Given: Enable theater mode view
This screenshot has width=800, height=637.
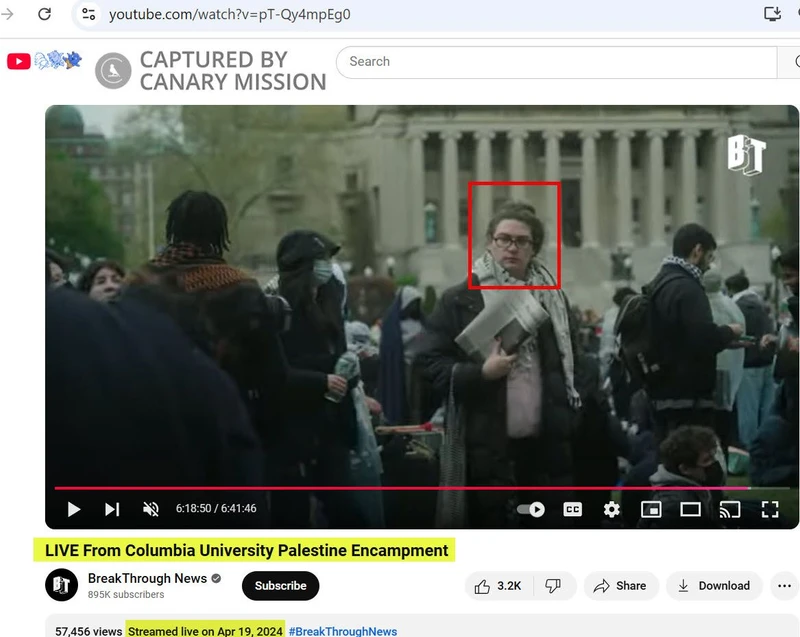Looking at the screenshot, I should pos(690,509).
